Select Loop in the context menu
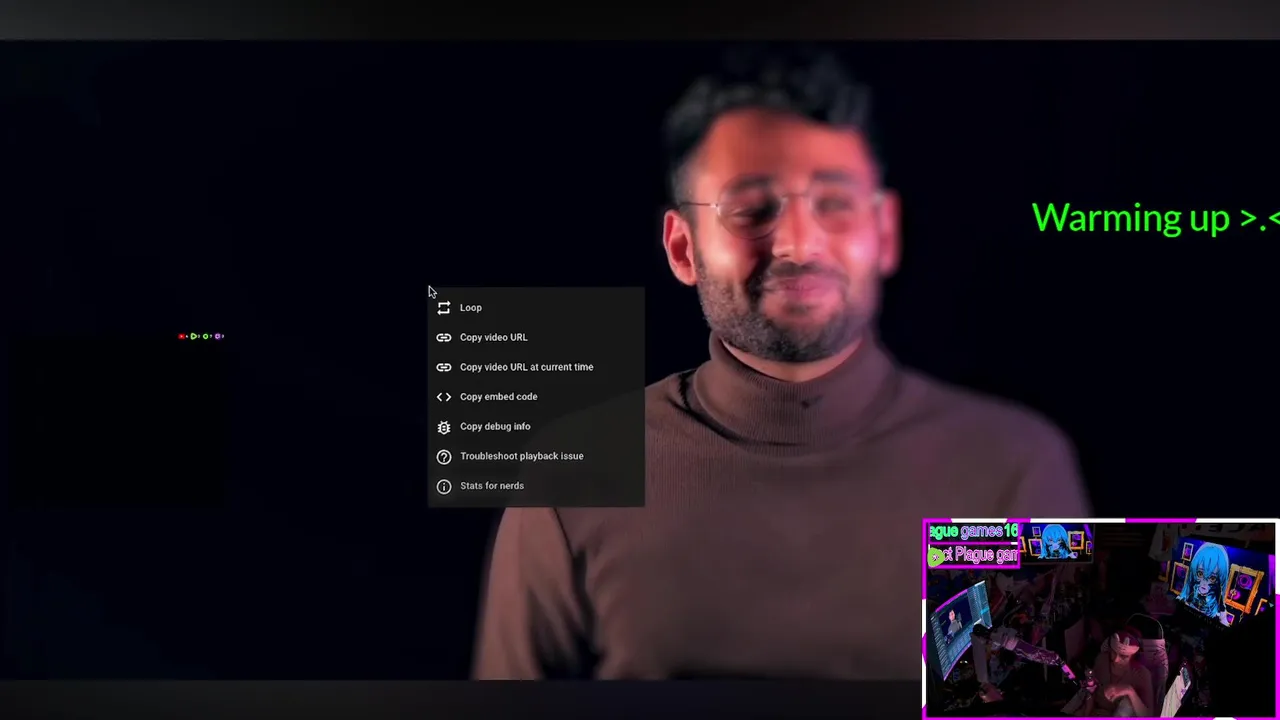 (x=536, y=308)
